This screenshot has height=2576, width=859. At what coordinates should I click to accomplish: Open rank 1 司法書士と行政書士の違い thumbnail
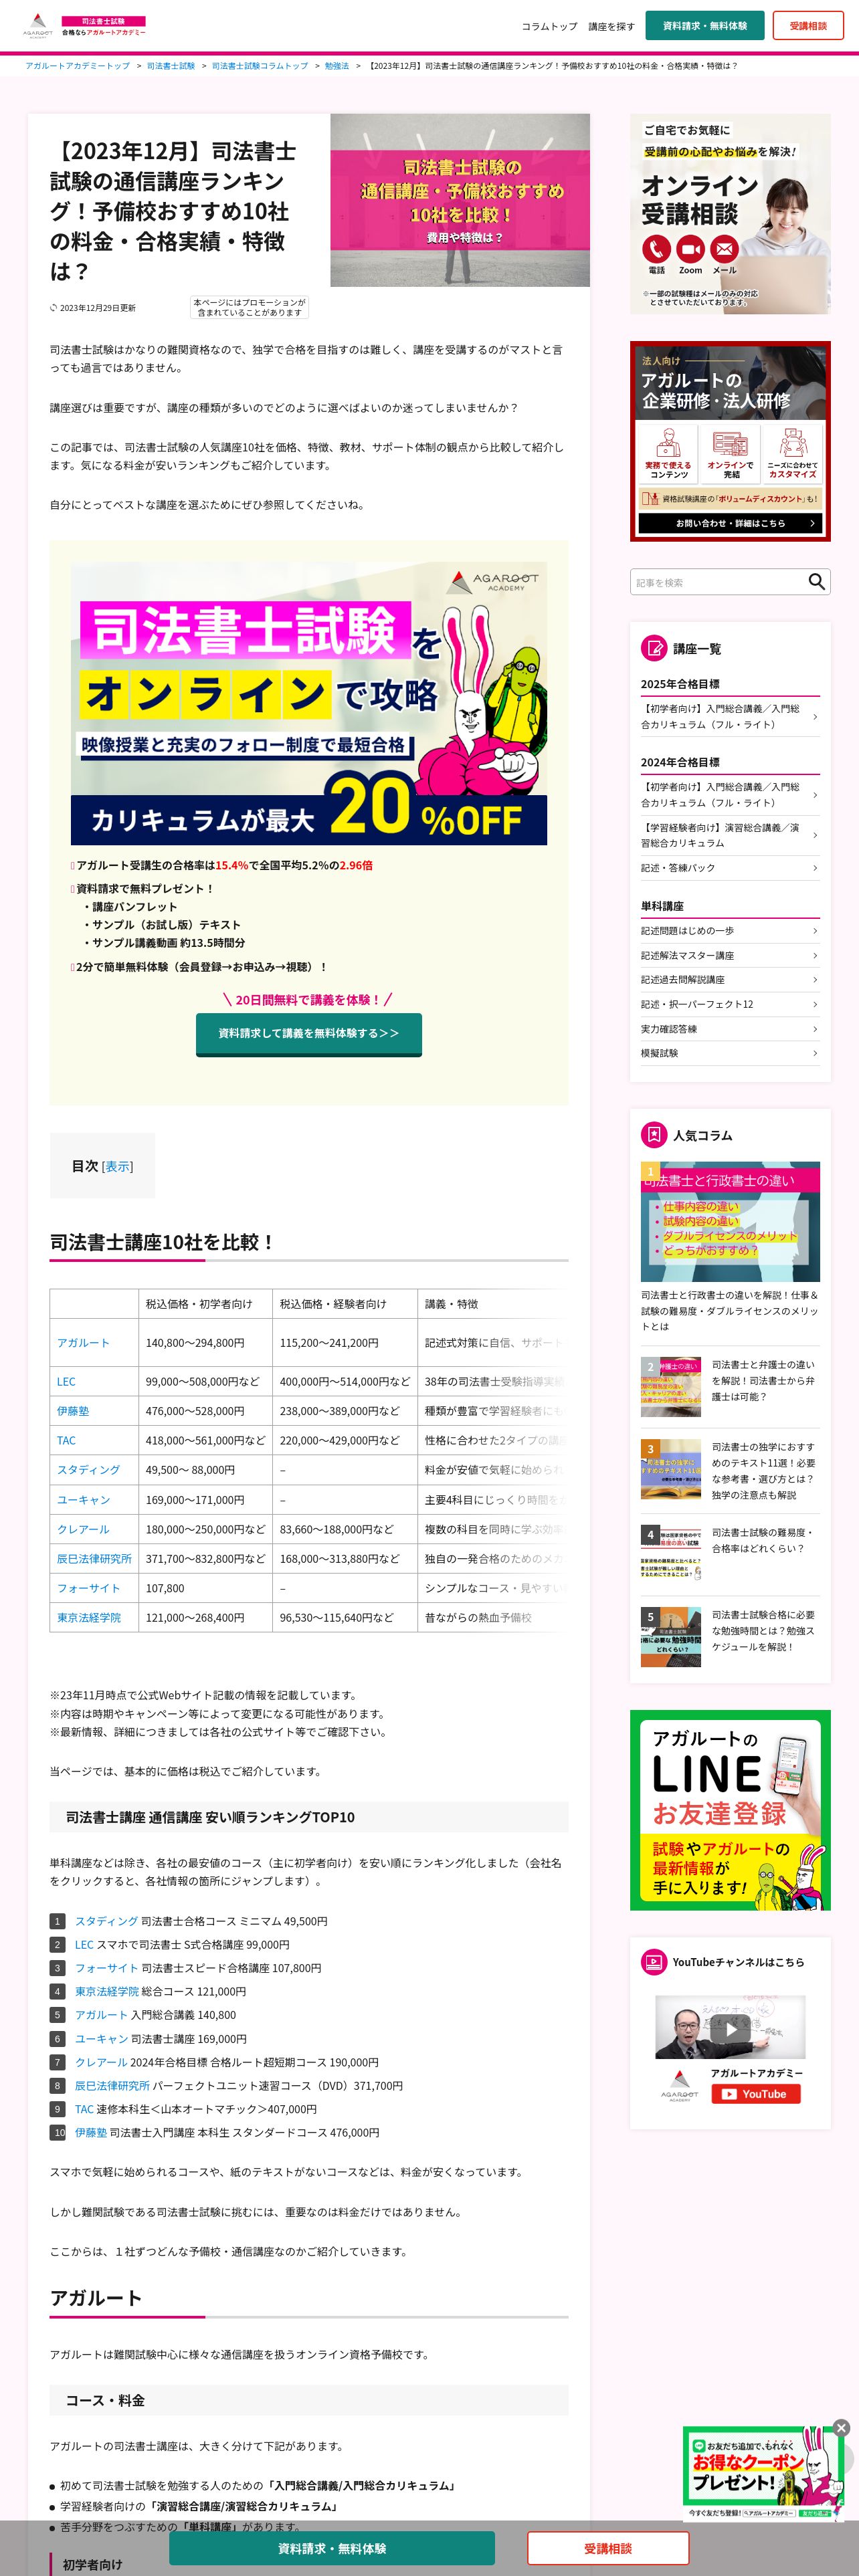coord(730,1222)
